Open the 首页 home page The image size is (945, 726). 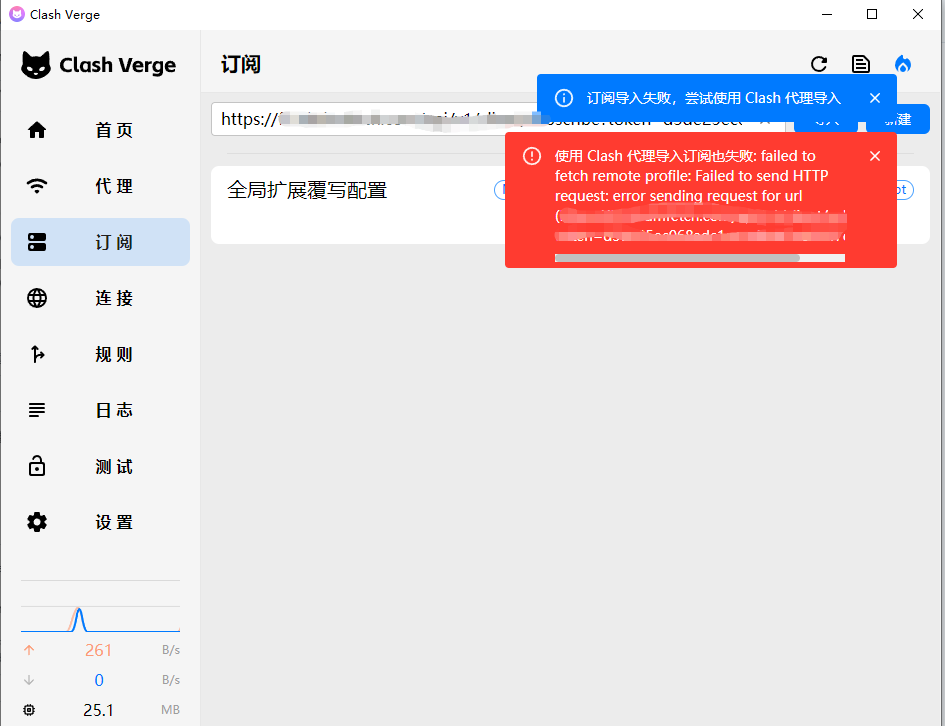100,130
